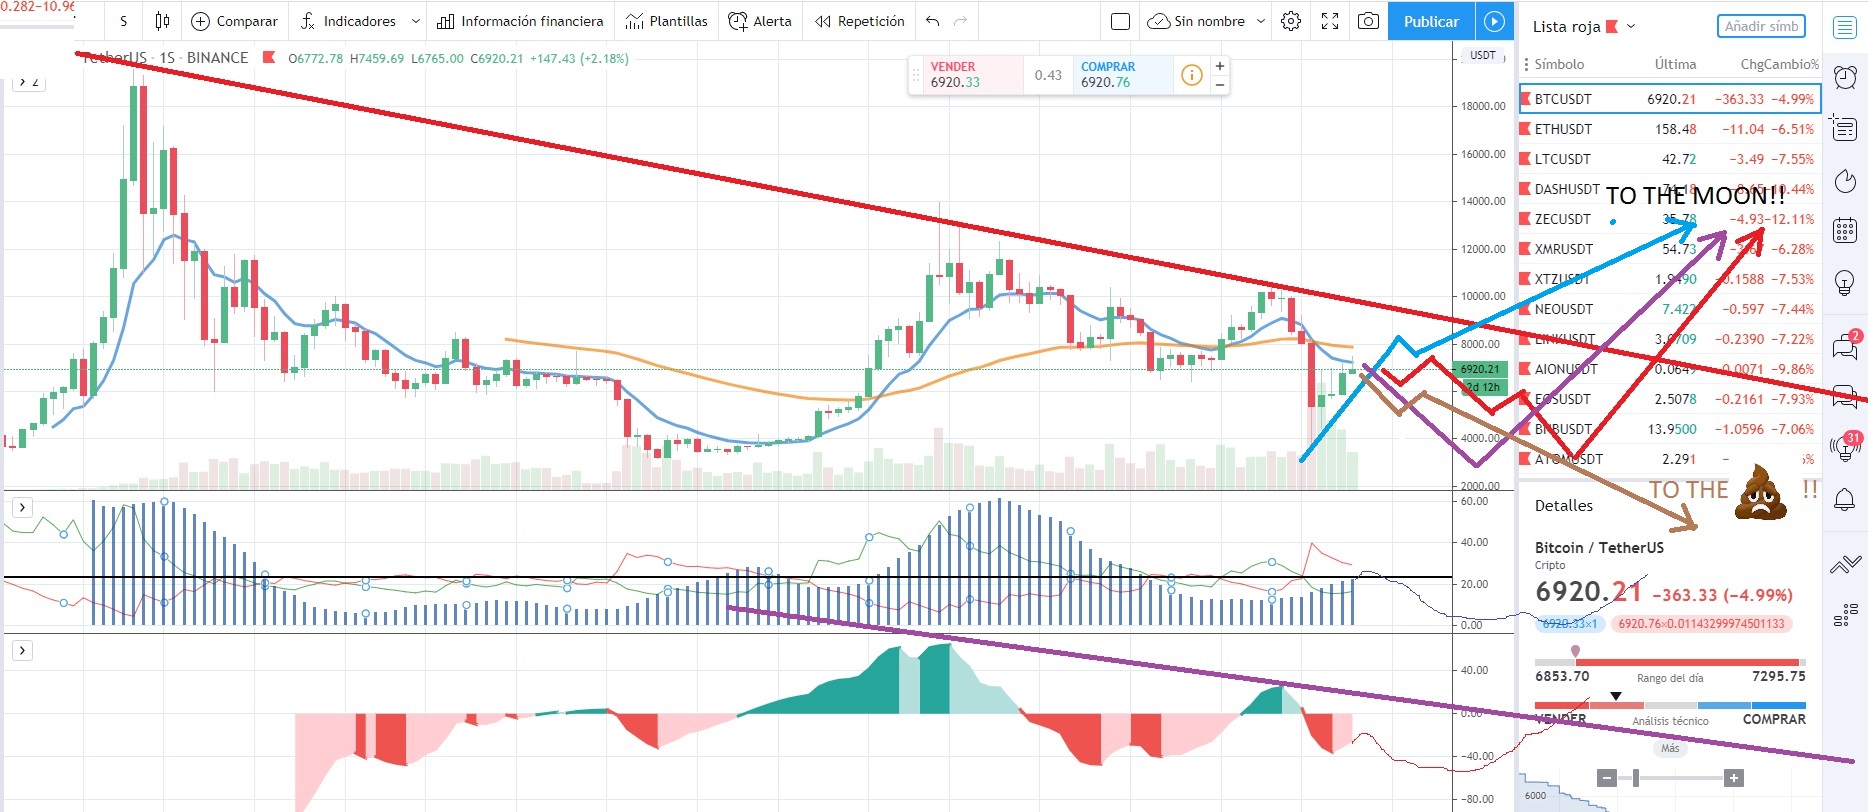Sort watchlist by Última column
The height and width of the screenshot is (812, 1868).
(1675, 64)
